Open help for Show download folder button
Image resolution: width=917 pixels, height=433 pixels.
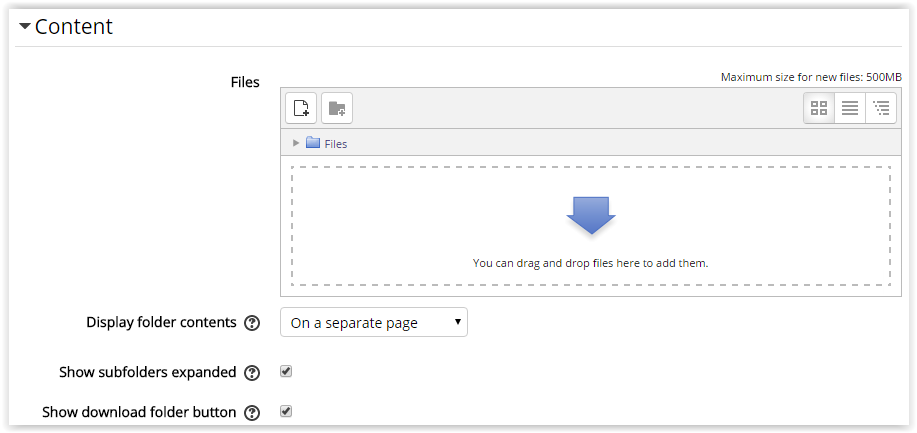(x=251, y=413)
